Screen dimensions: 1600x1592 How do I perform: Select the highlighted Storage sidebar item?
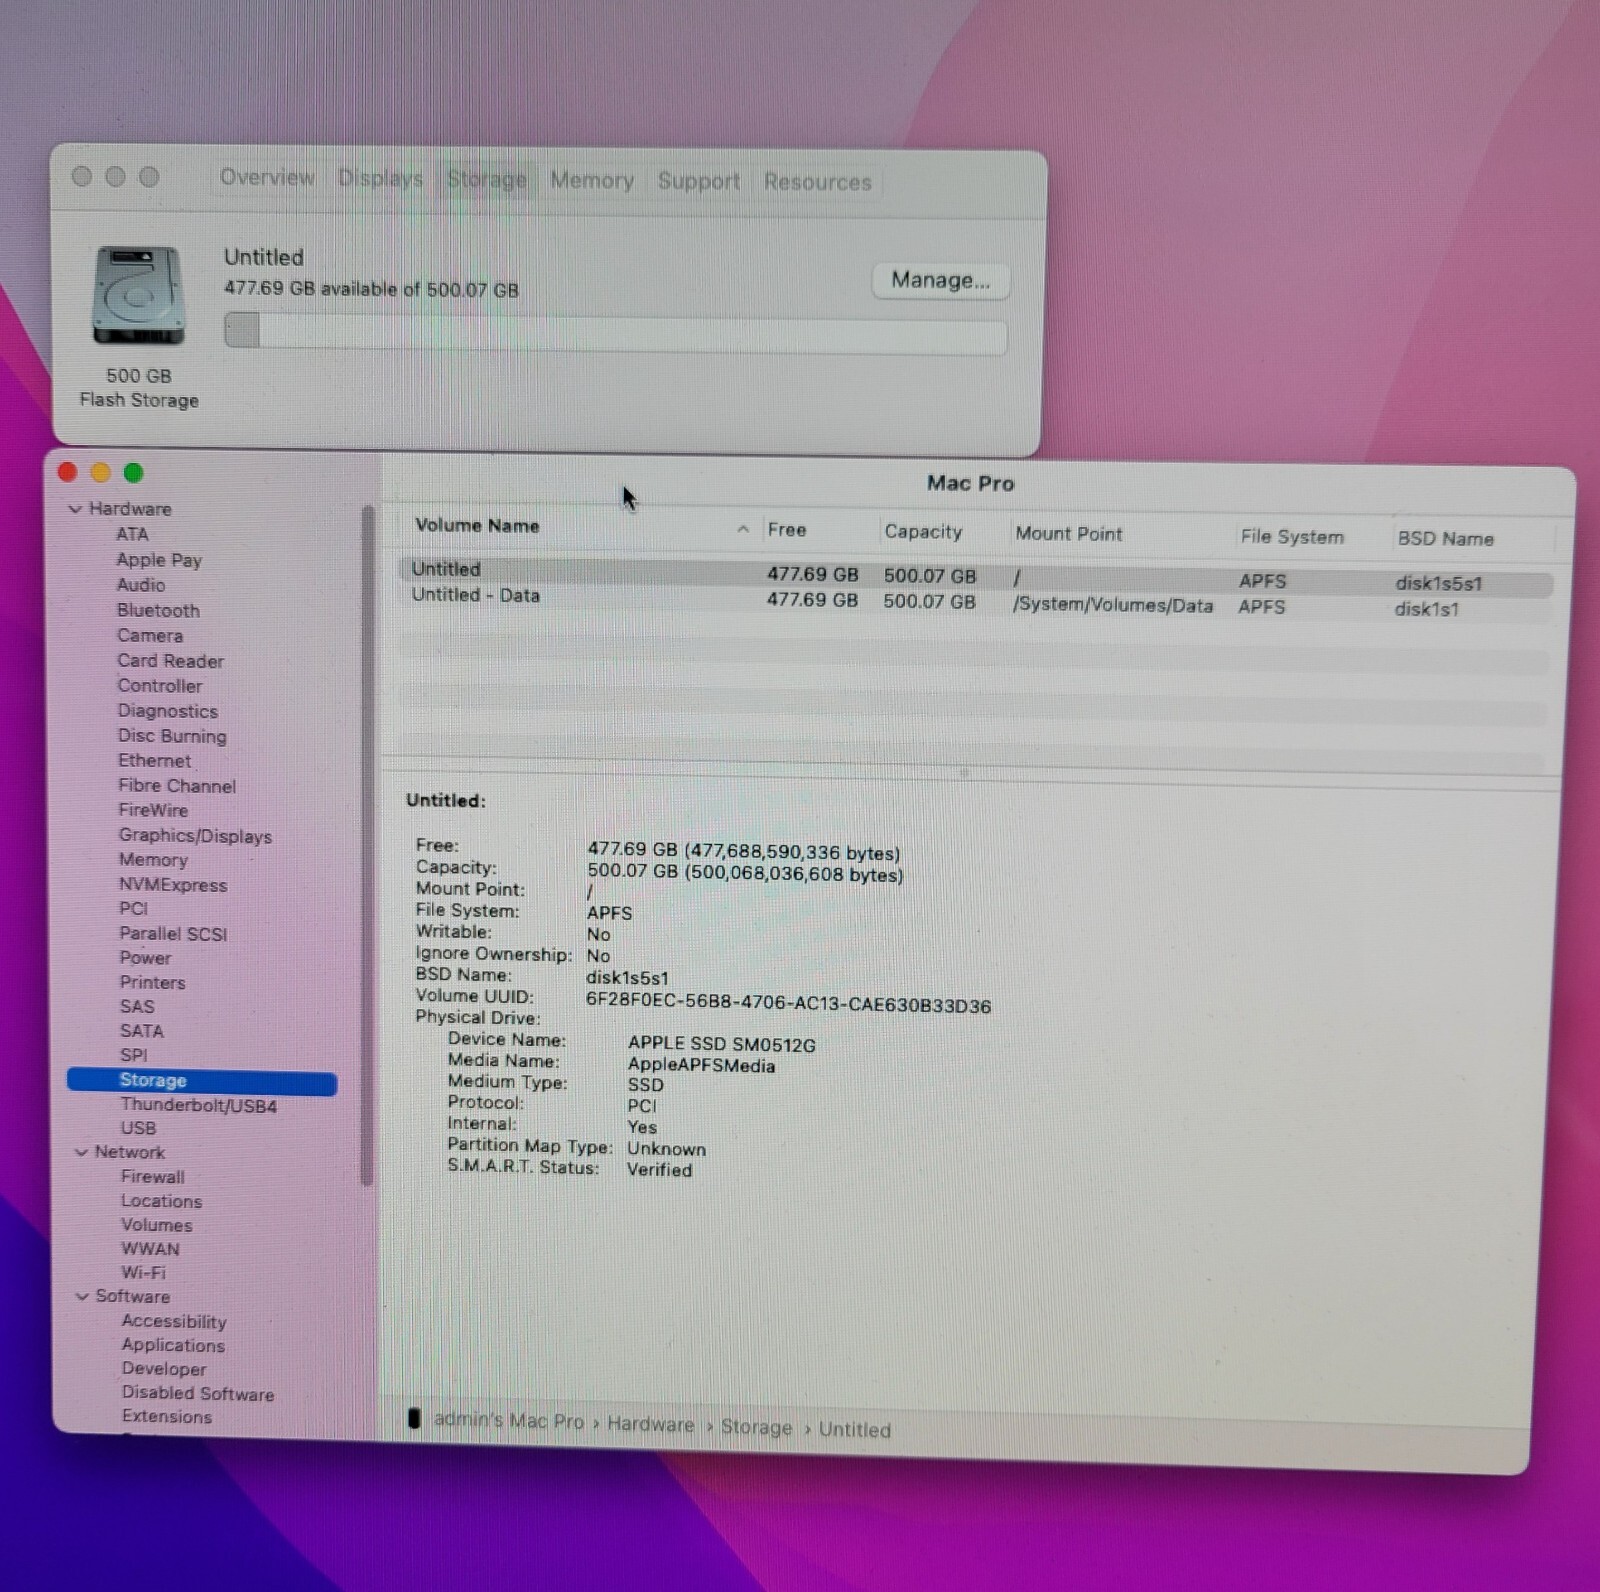tap(202, 1081)
